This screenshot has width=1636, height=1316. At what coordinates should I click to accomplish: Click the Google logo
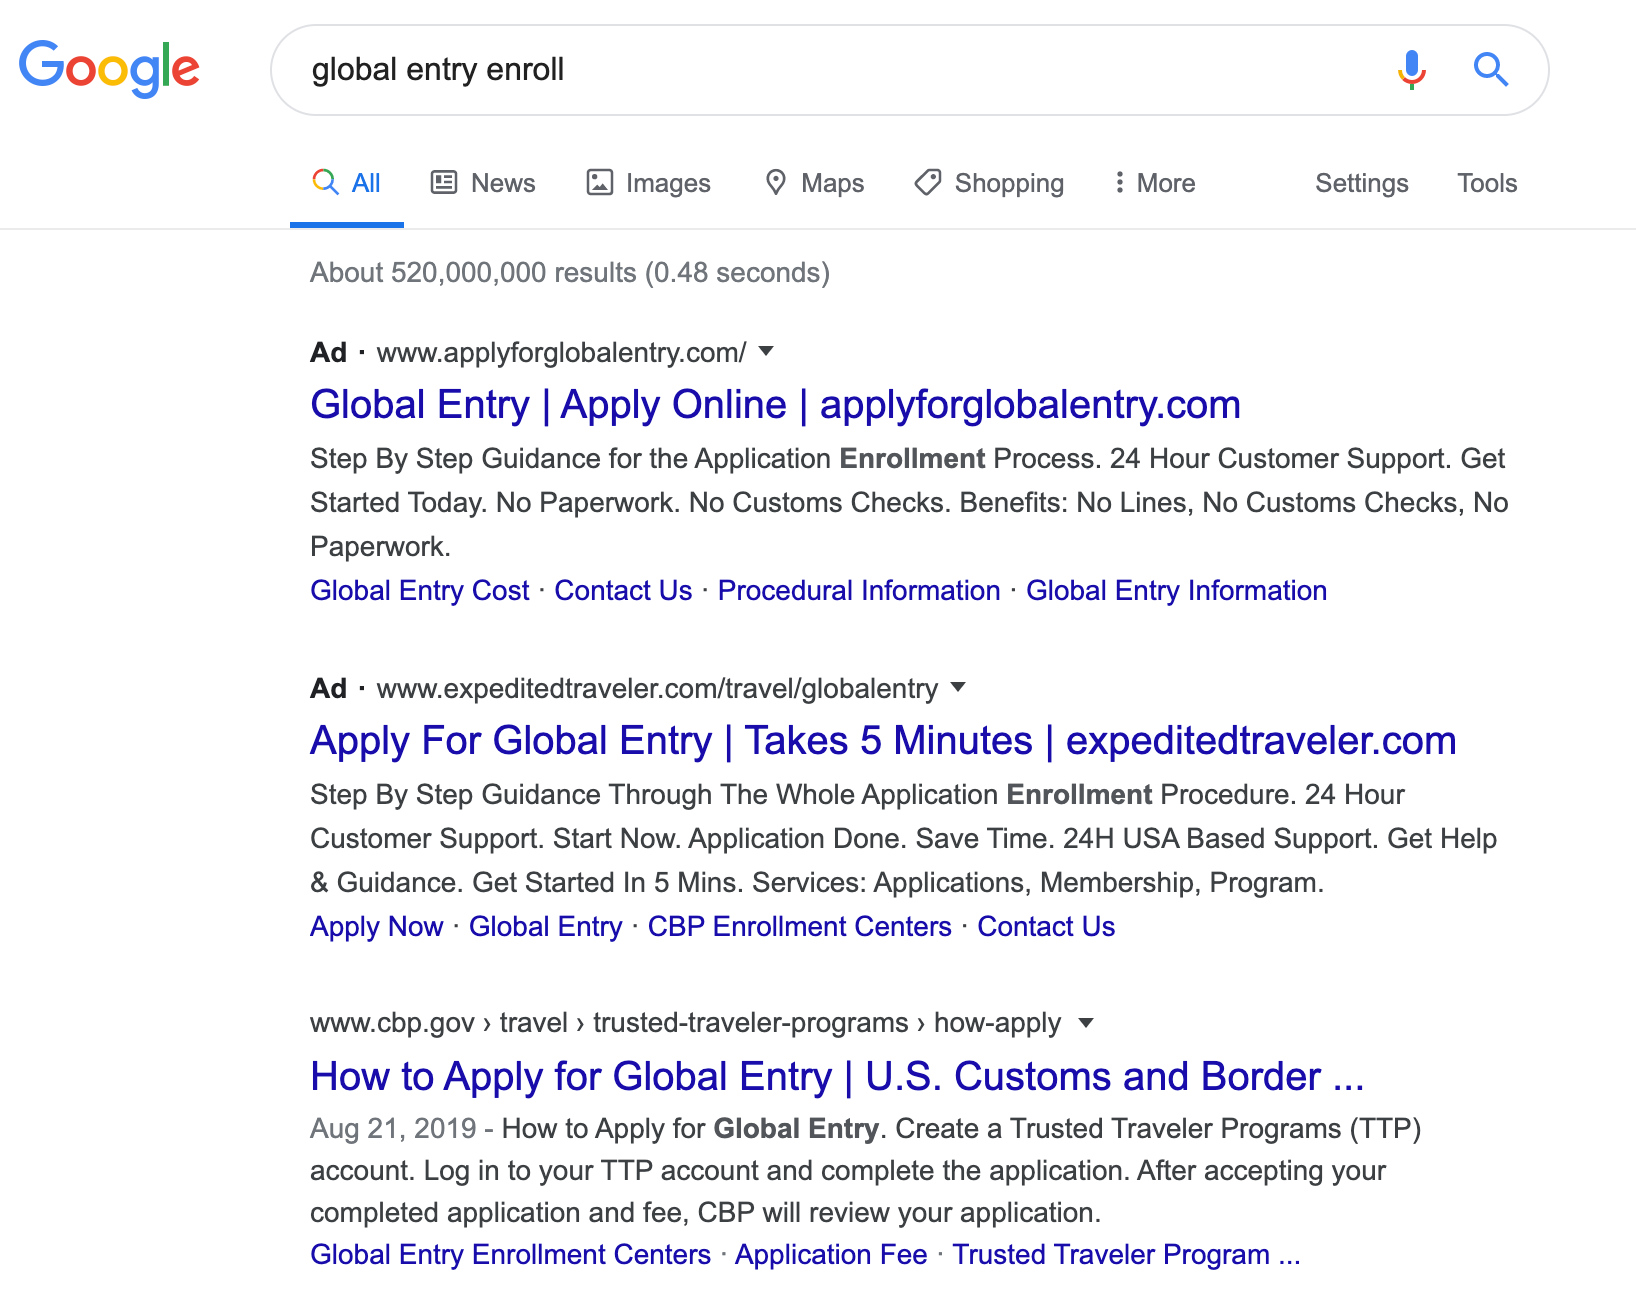point(110,68)
